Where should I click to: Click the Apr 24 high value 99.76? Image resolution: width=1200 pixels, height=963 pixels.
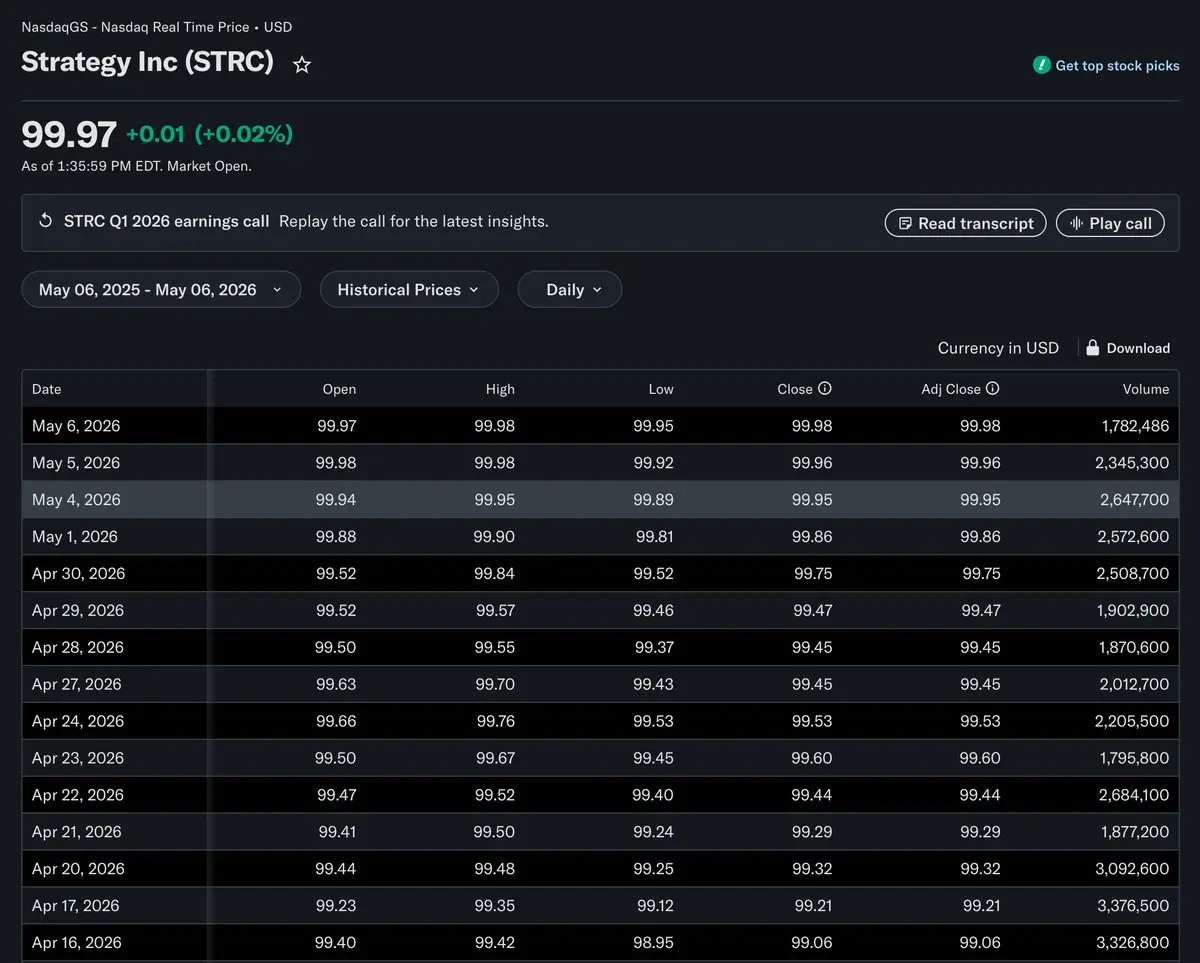(496, 722)
